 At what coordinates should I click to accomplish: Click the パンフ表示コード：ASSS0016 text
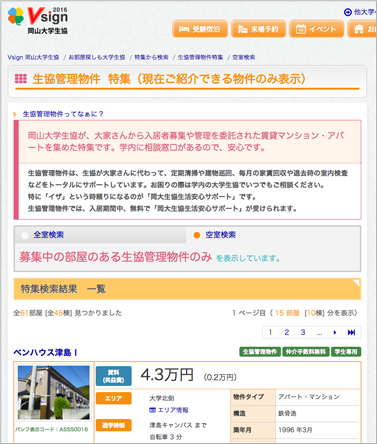52,429
